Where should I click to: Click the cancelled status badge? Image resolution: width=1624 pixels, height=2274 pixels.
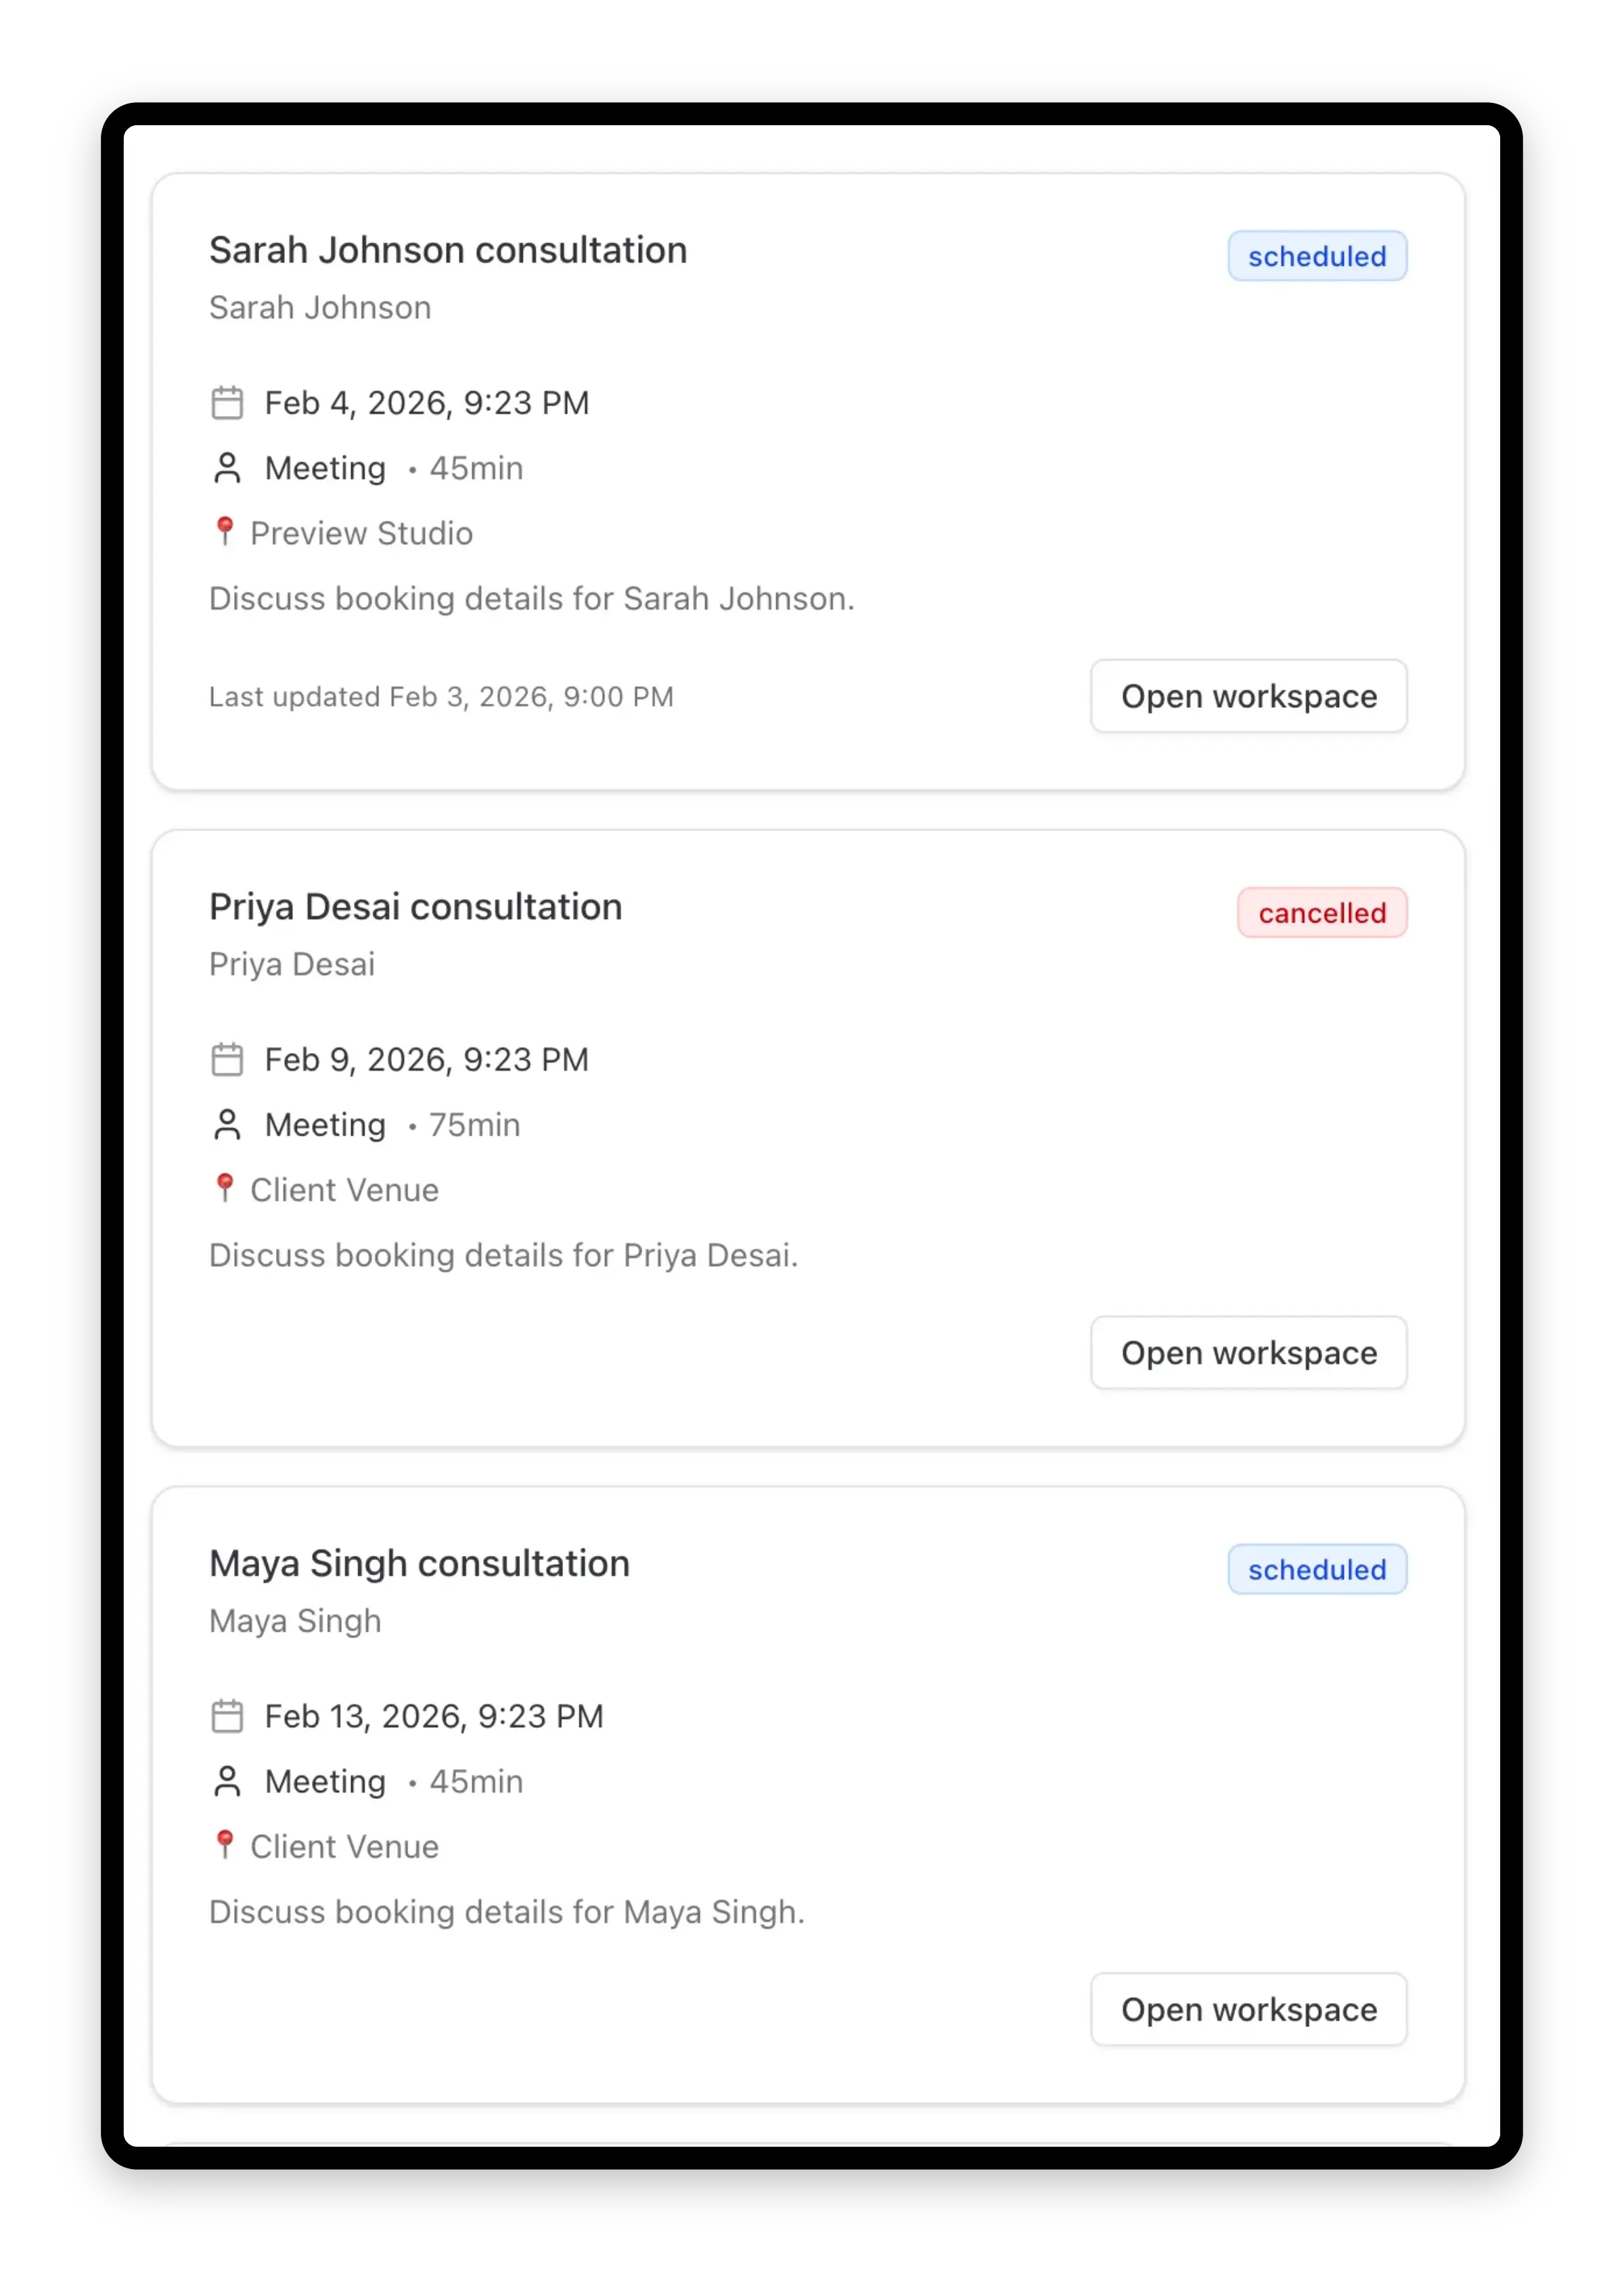1321,913
